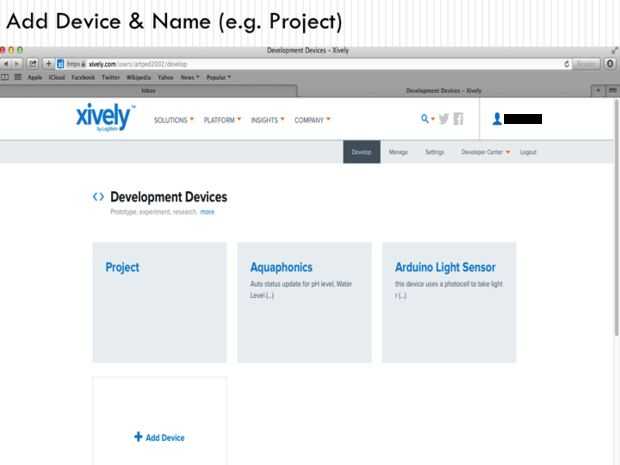Switch to the Inbox browser tab
This screenshot has width=620, height=465.
(148, 91)
